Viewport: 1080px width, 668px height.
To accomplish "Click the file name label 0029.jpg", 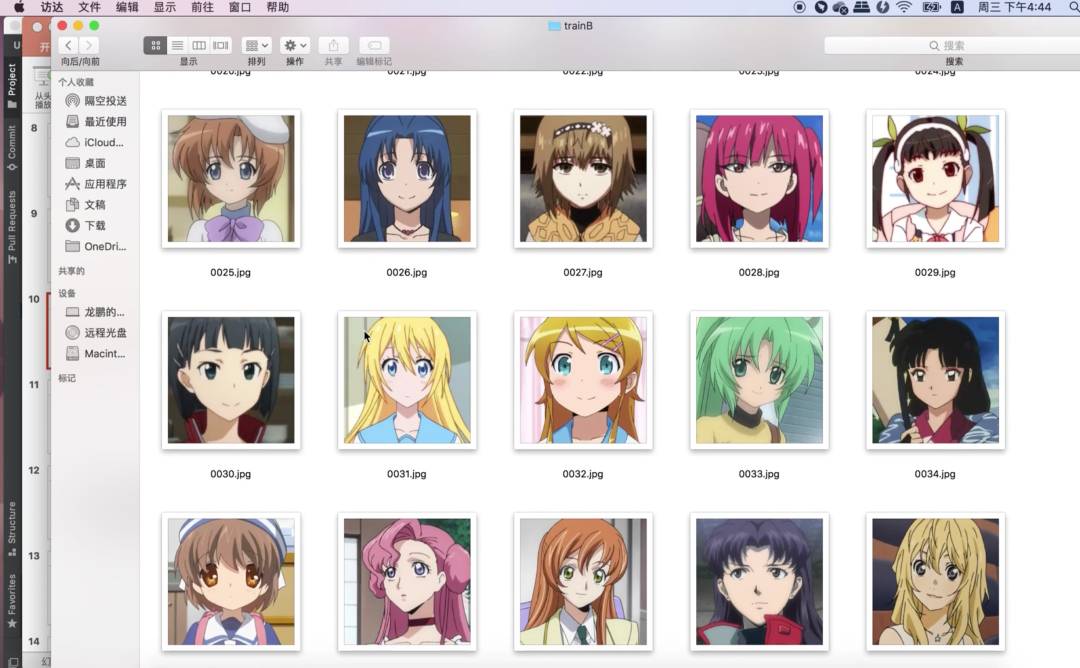I will tap(935, 272).
